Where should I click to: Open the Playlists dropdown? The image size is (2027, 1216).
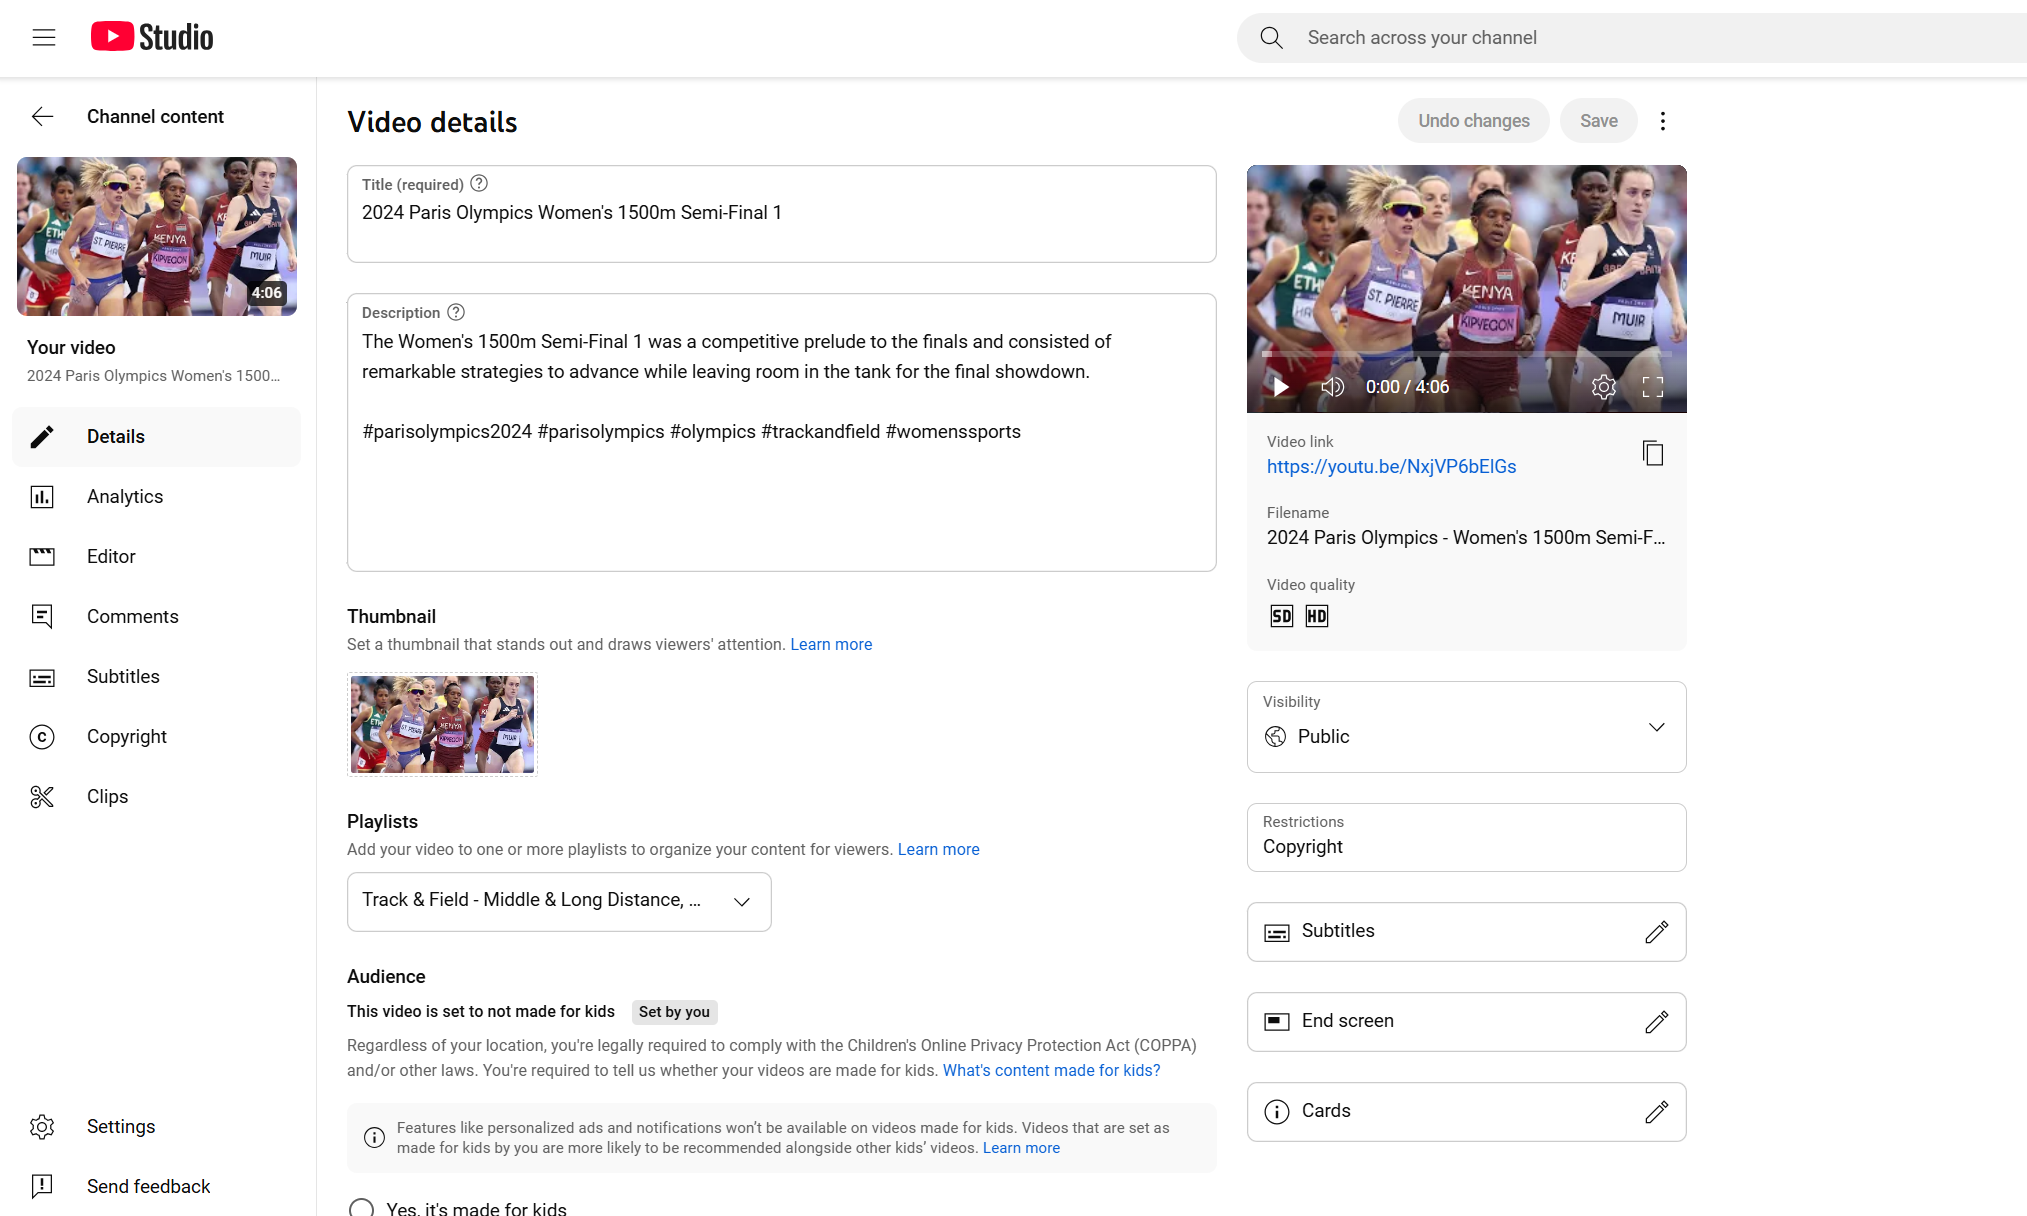click(x=741, y=902)
